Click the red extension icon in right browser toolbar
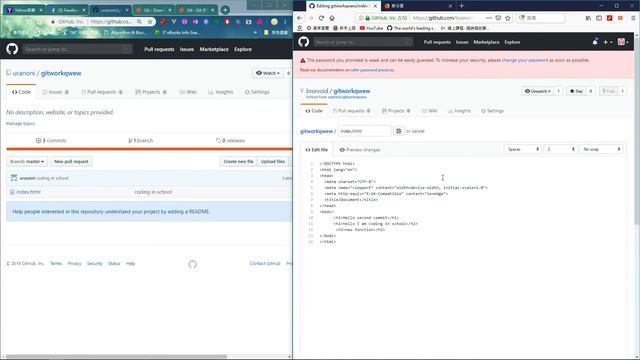640x360 pixels. click(x=609, y=18)
